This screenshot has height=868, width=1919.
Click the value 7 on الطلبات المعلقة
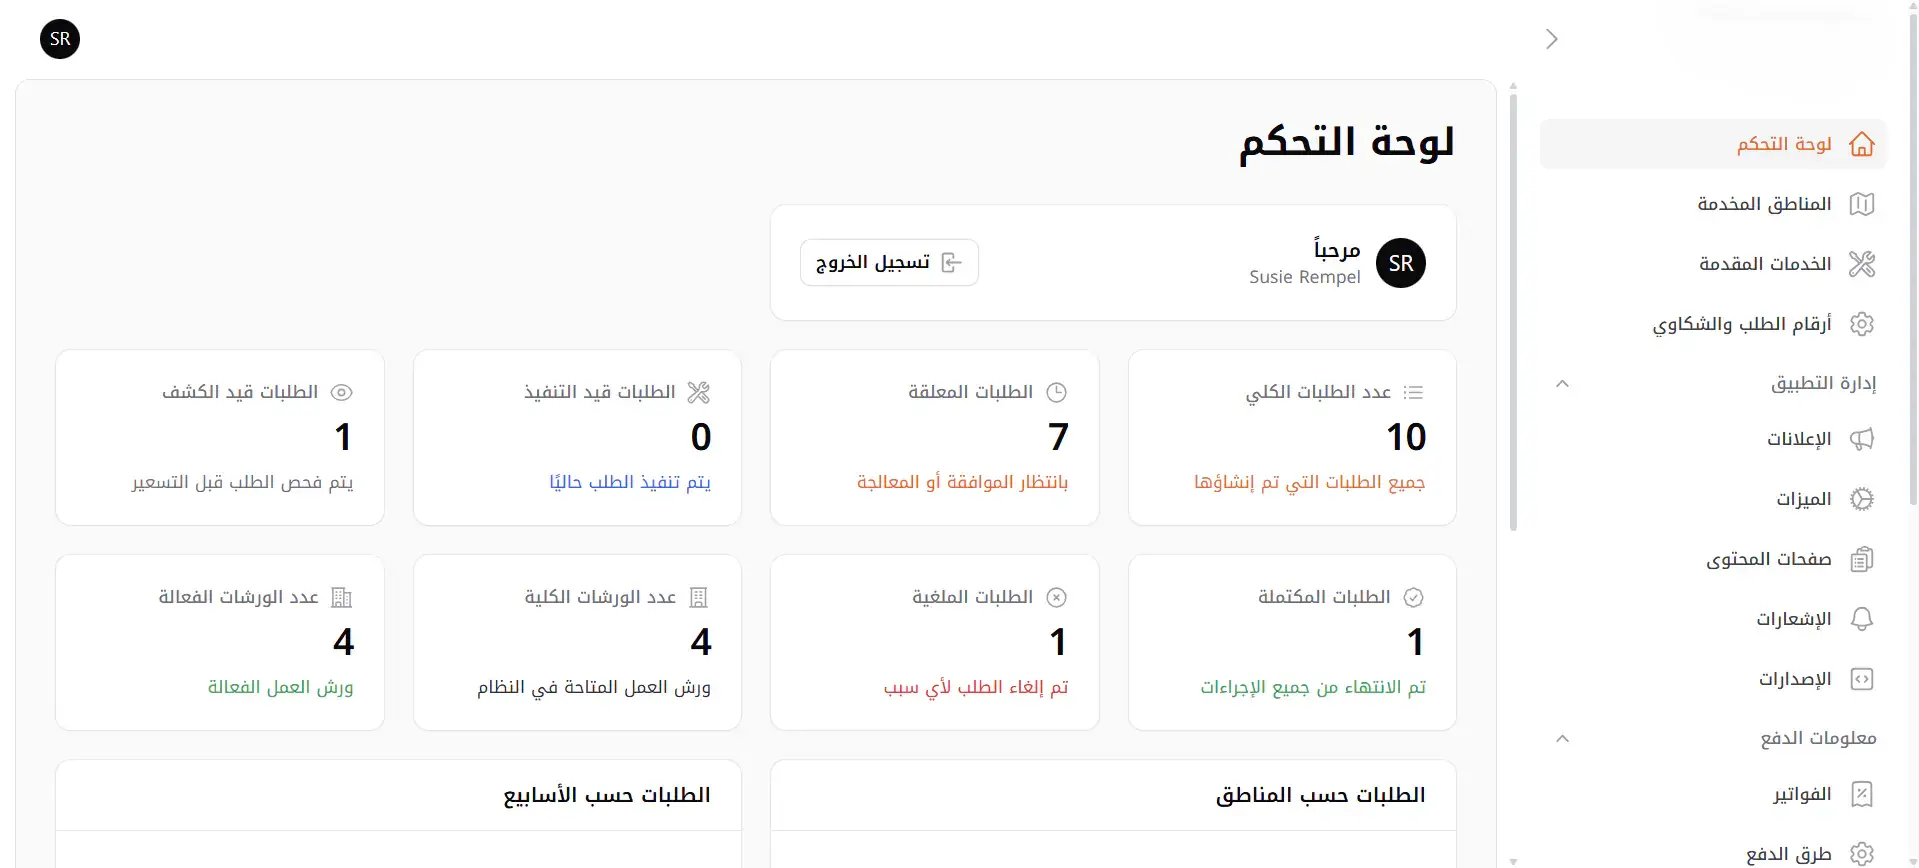[x=1058, y=437]
